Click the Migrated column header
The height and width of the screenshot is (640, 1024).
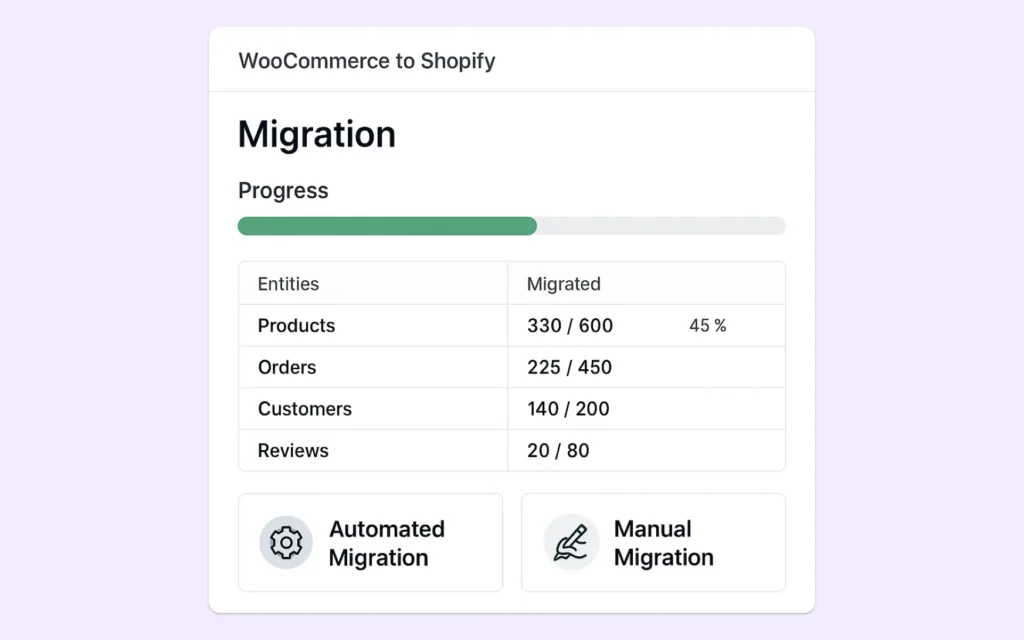pos(564,284)
